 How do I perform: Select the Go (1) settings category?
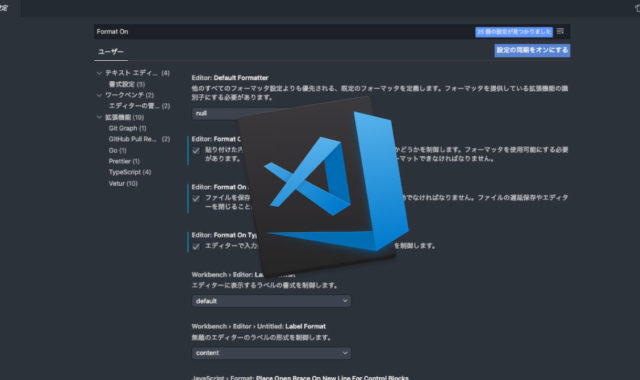(x=118, y=150)
